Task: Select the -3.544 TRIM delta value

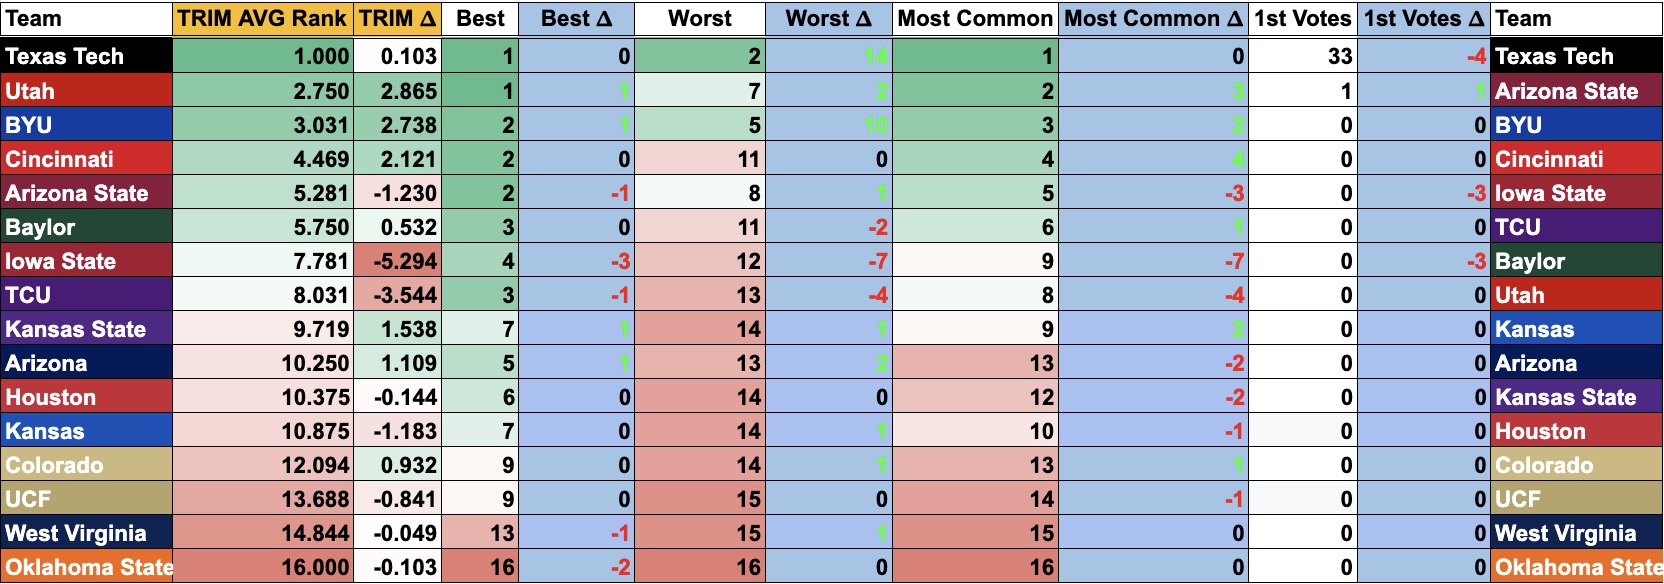Action: tap(398, 295)
